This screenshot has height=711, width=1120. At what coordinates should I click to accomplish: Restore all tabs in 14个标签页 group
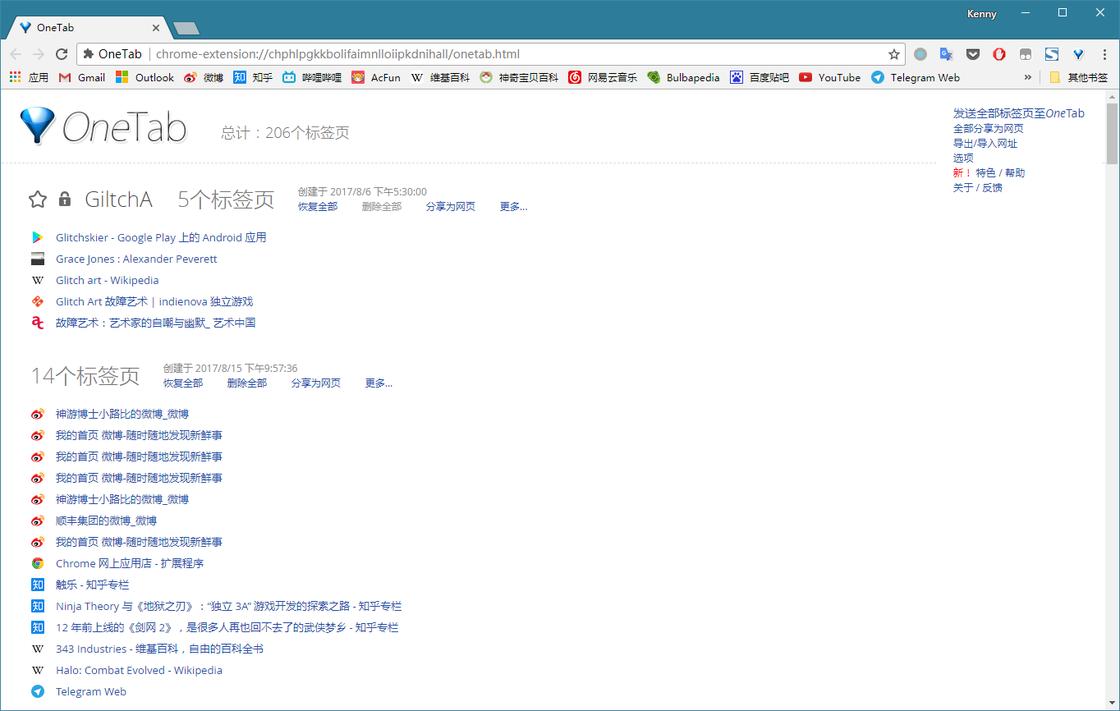pos(183,383)
